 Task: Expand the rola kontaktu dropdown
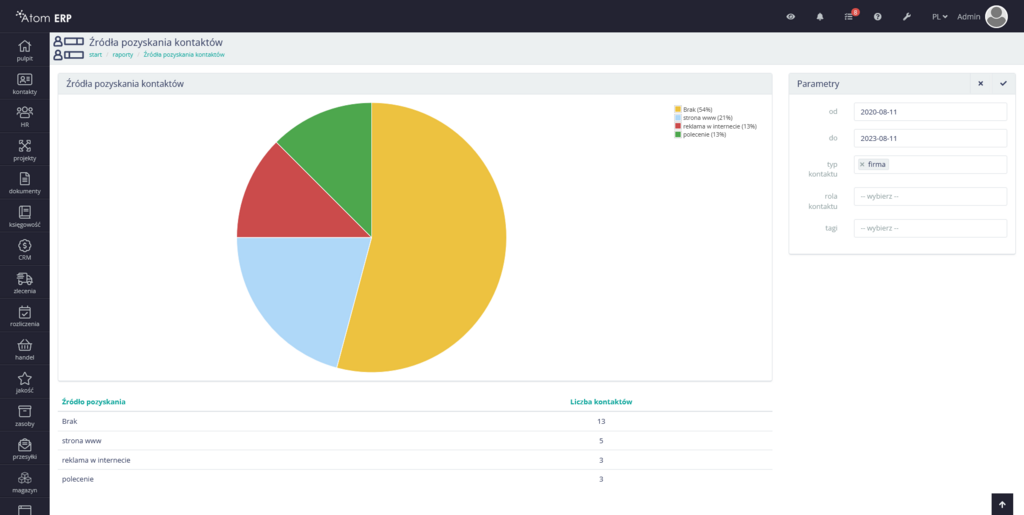(x=929, y=196)
